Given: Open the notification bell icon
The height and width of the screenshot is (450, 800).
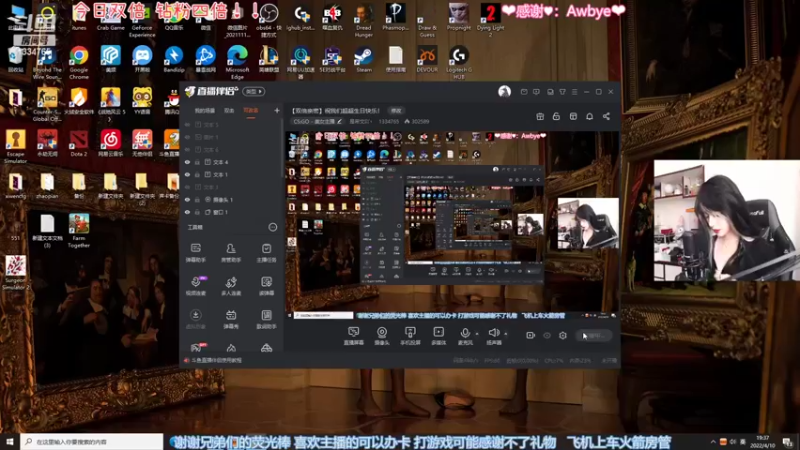Looking at the screenshot, I should click(x=589, y=116).
